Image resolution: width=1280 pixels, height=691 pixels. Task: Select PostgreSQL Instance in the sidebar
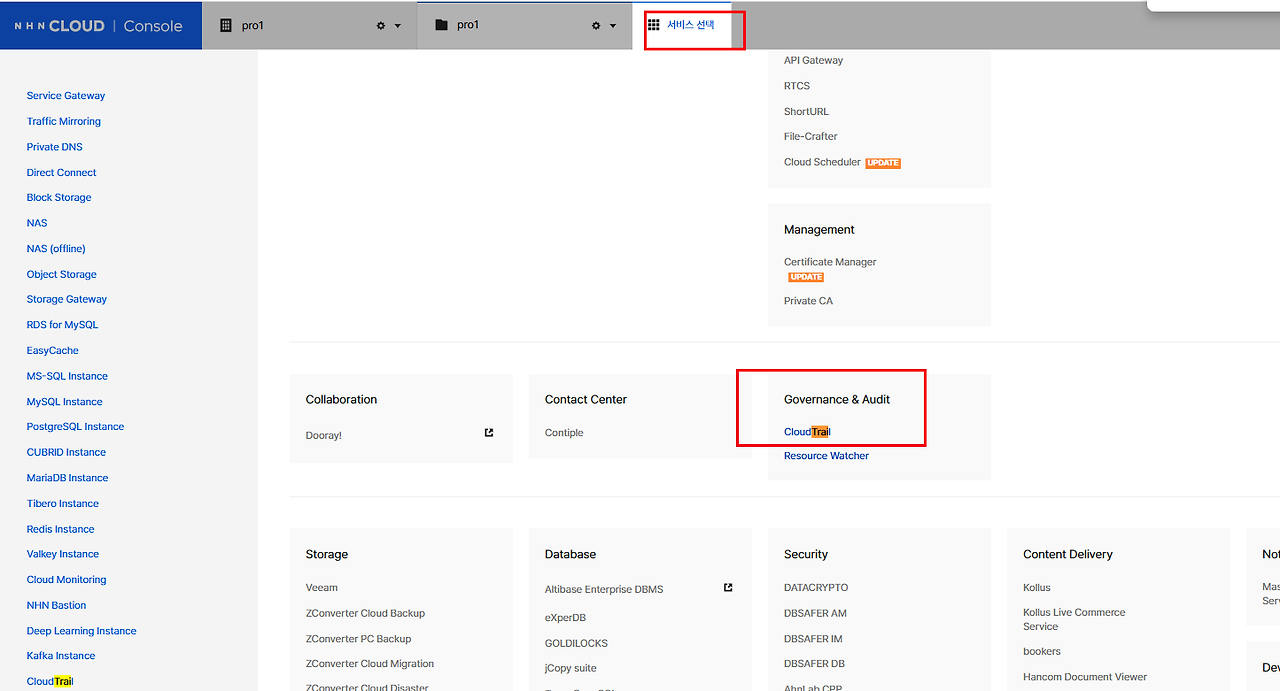(x=76, y=427)
